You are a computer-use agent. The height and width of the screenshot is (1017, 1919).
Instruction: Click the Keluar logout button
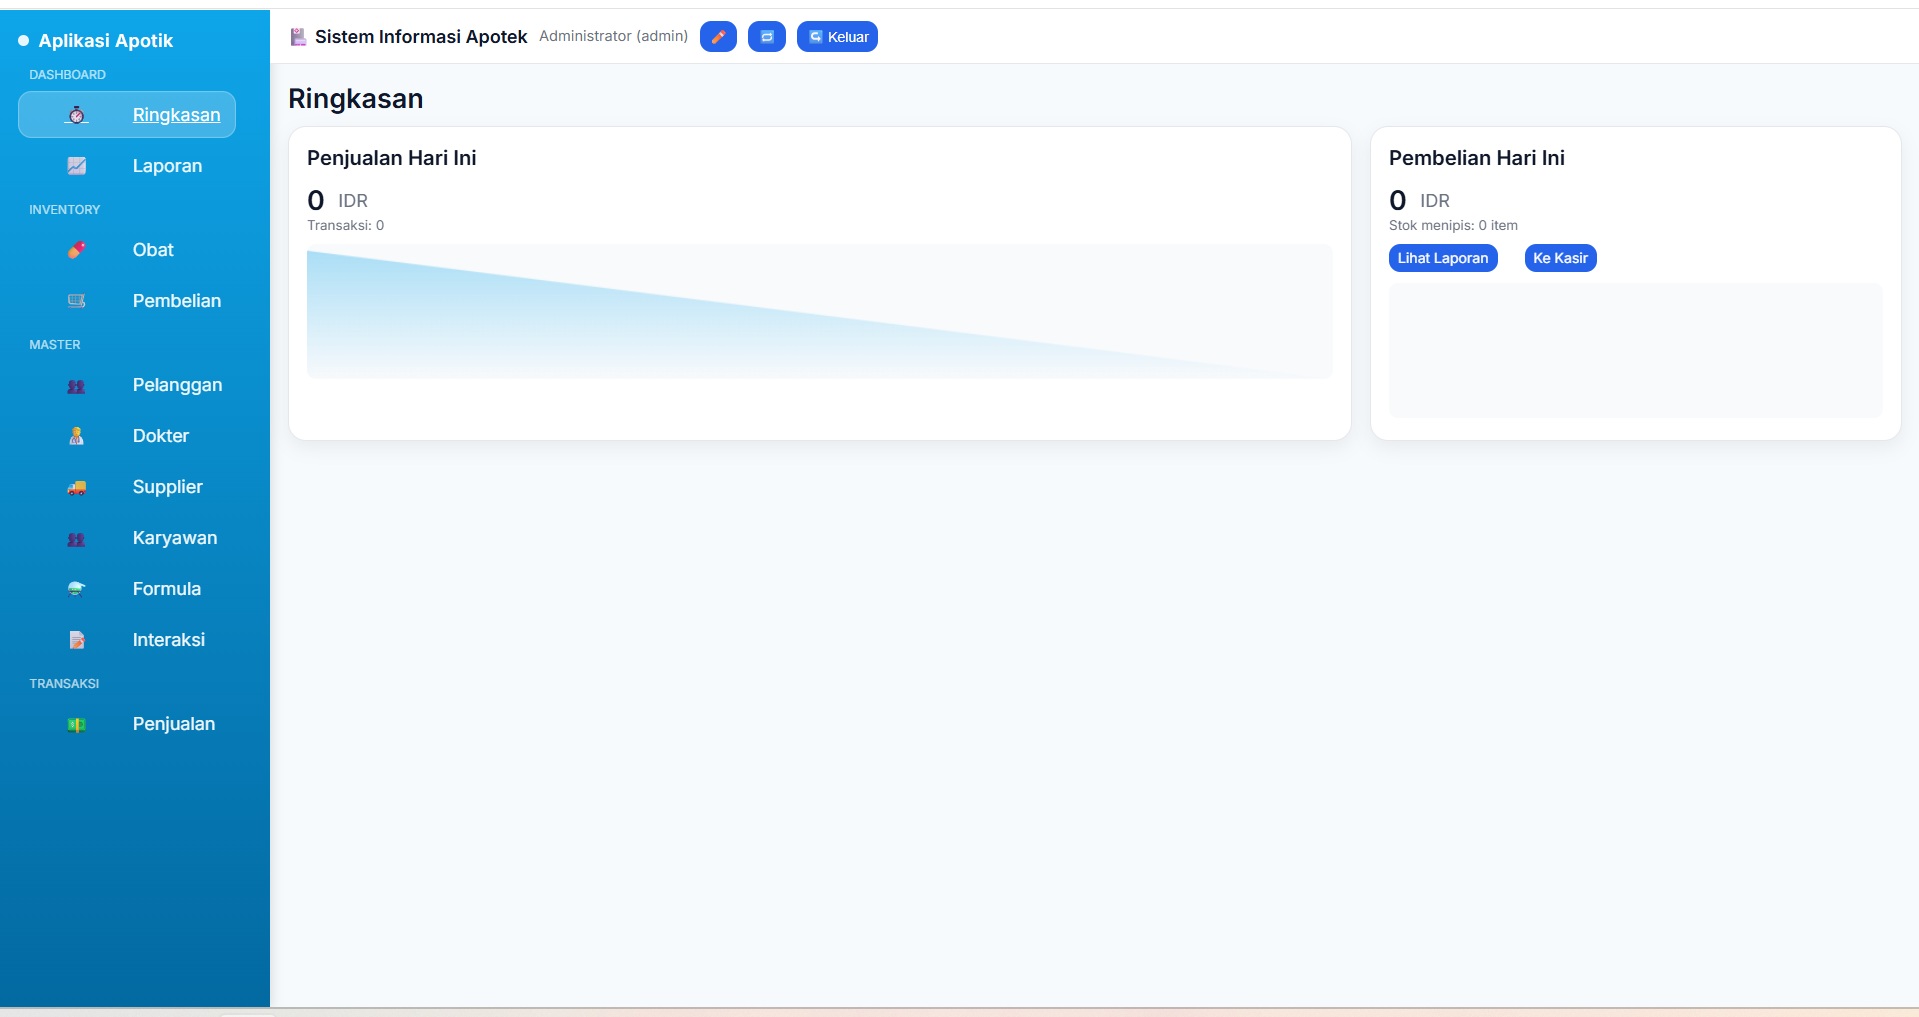point(837,37)
